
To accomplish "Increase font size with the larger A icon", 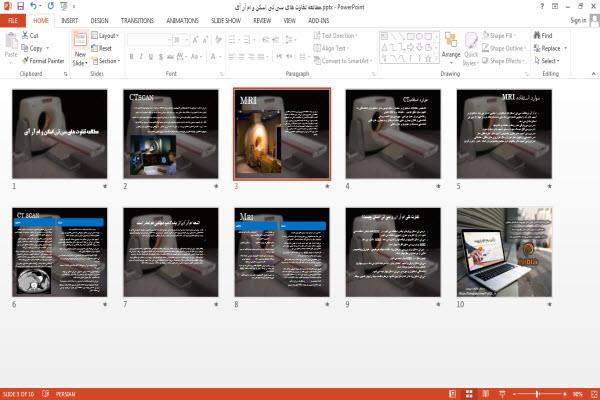I will [196, 40].
